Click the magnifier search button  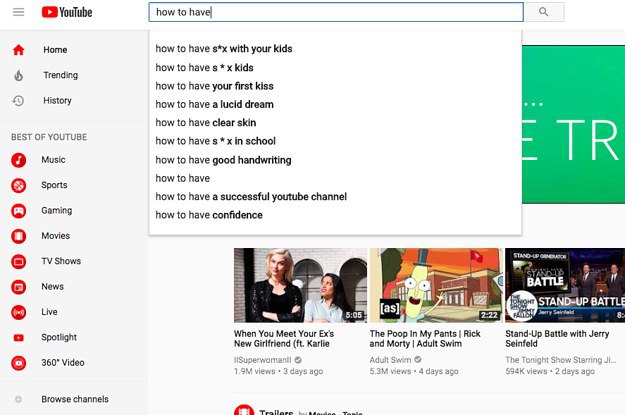(544, 12)
